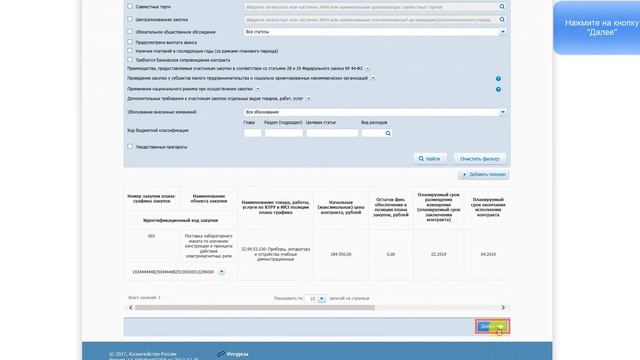Image resolution: width=640 pixels, height=360 pixels.
Task: Click the "Всего записей: 1" text
Action: [x=144, y=298]
